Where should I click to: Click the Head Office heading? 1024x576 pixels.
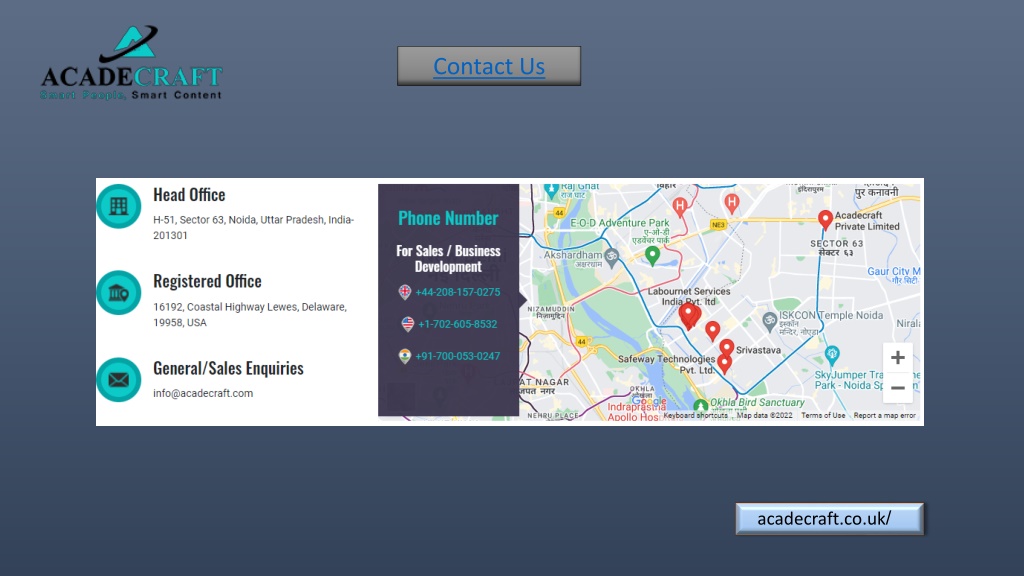(x=189, y=195)
